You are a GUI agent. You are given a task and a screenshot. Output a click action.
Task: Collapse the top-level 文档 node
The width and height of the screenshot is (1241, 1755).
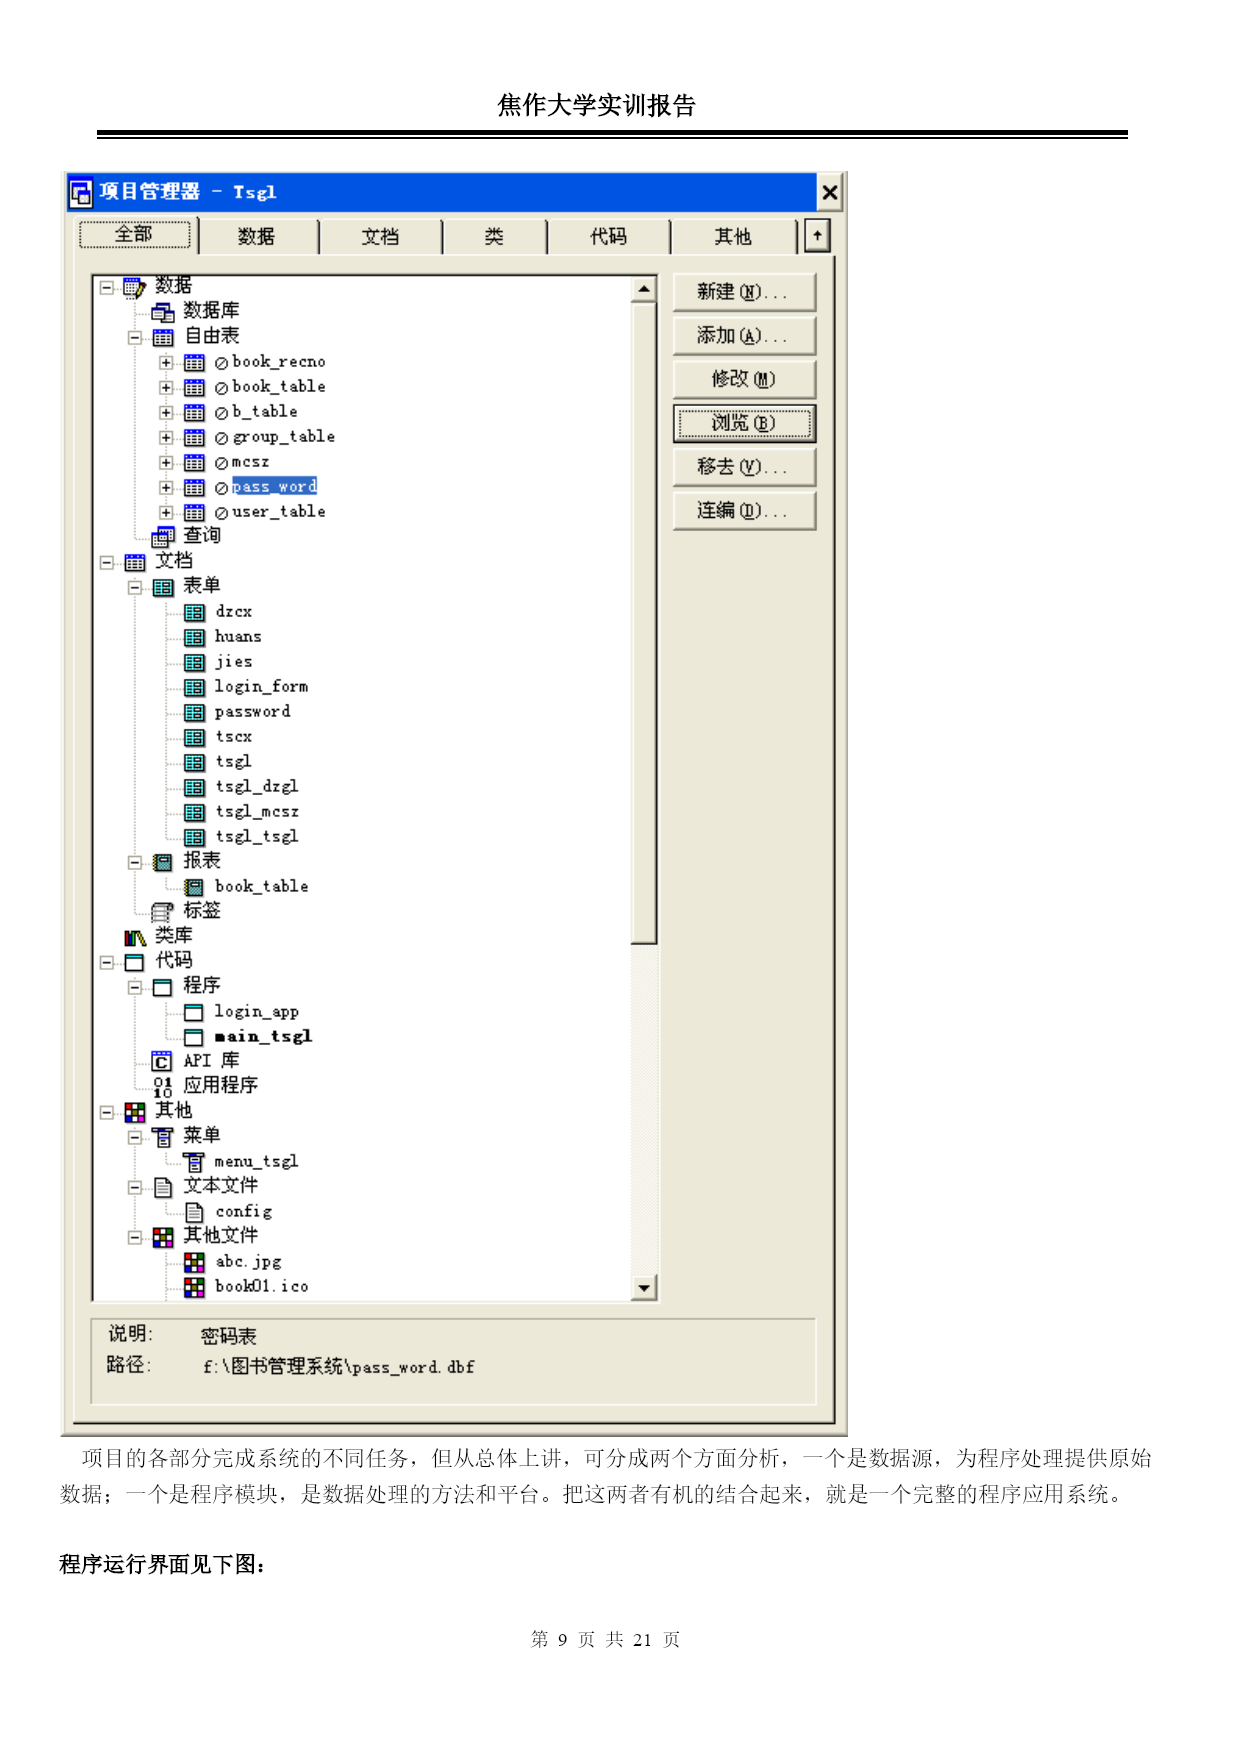click(x=107, y=563)
